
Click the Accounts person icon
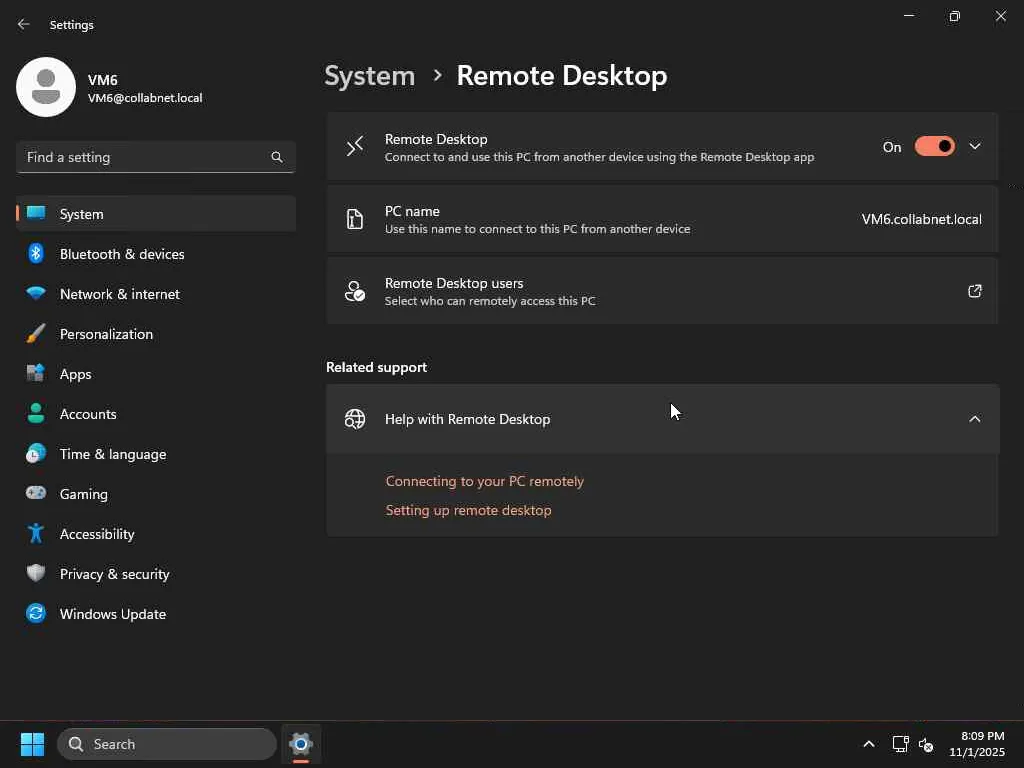36,413
